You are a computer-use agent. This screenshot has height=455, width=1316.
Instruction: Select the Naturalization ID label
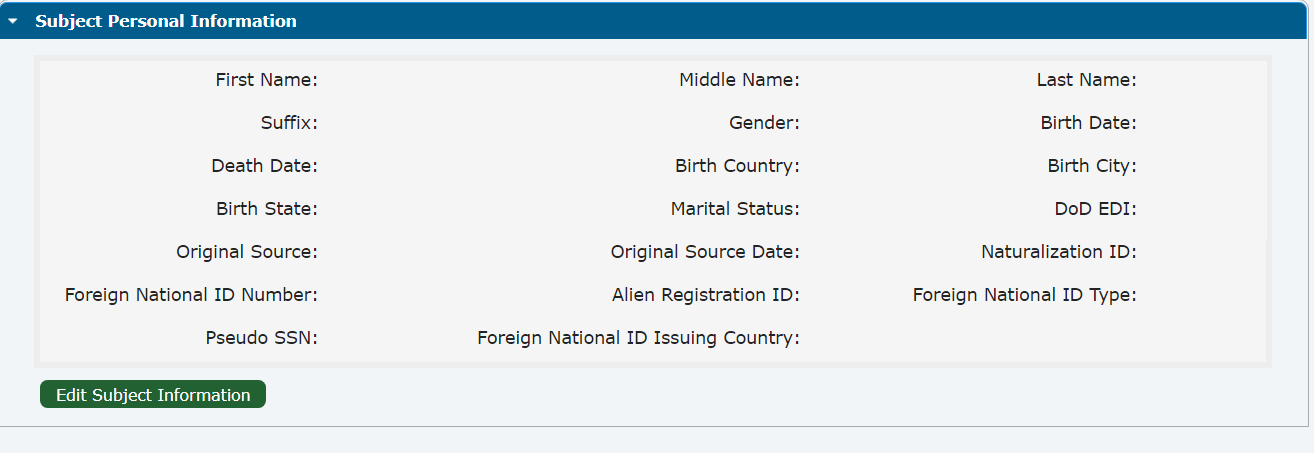pos(1058,252)
